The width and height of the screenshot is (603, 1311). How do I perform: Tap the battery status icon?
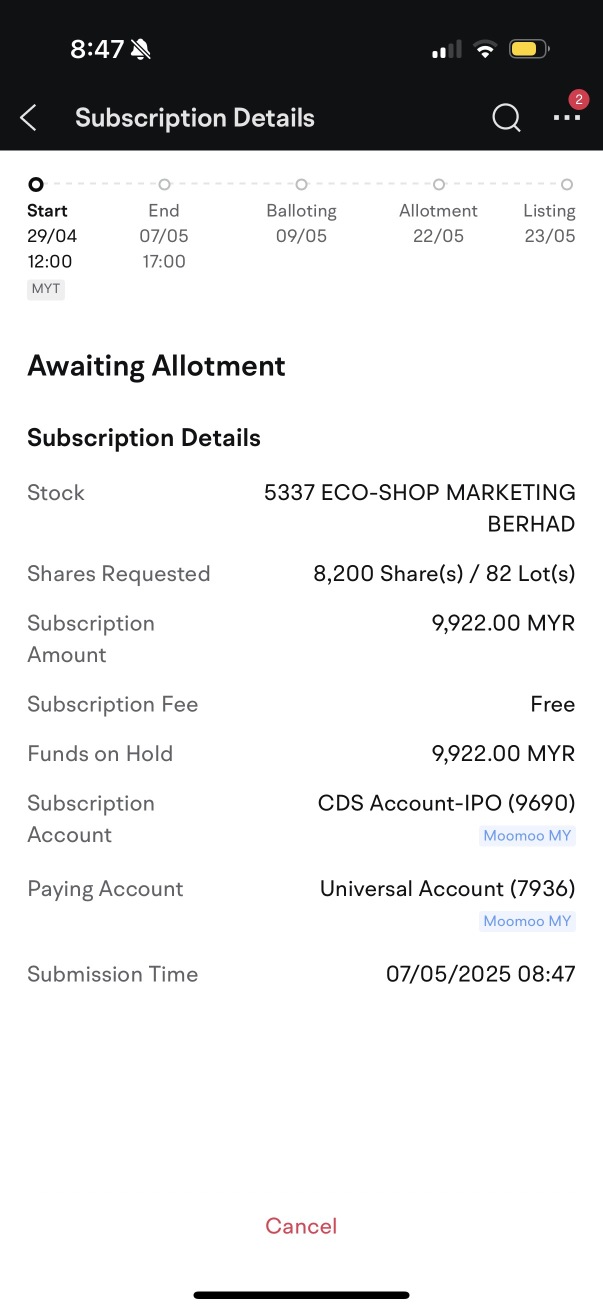click(529, 49)
